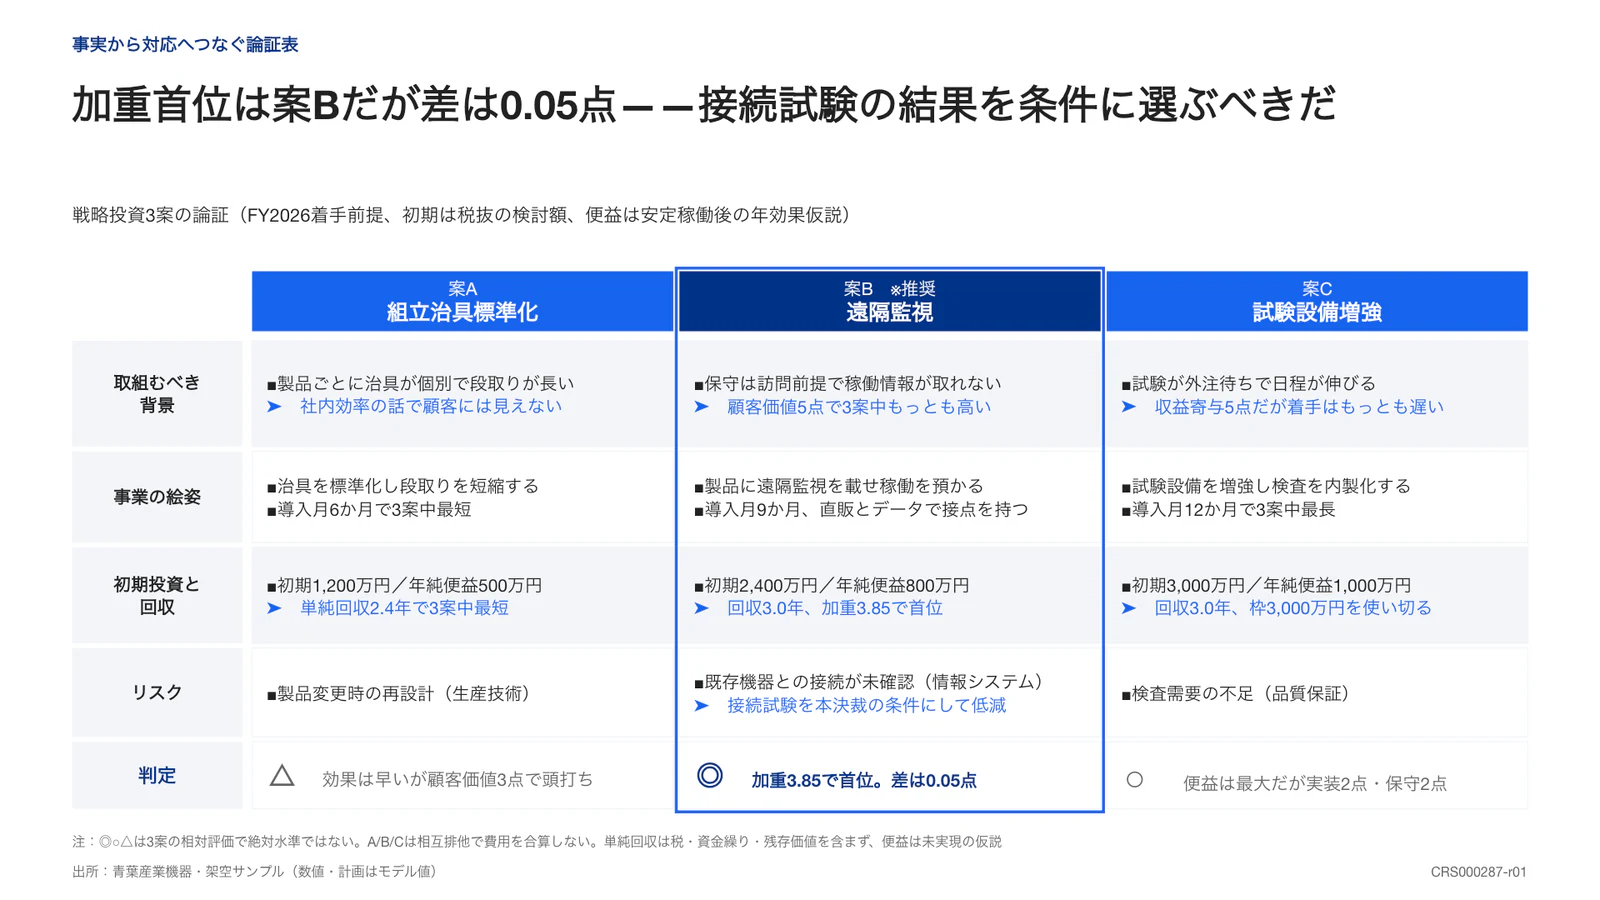Click verdict 加重3.85で首位。差は0.05点
Image resolution: width=1600 pixels, height=900 pixels.
(864, 780)
